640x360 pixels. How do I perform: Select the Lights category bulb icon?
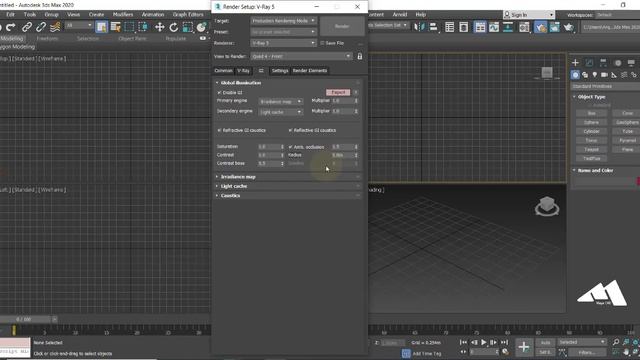click(595, 75)
